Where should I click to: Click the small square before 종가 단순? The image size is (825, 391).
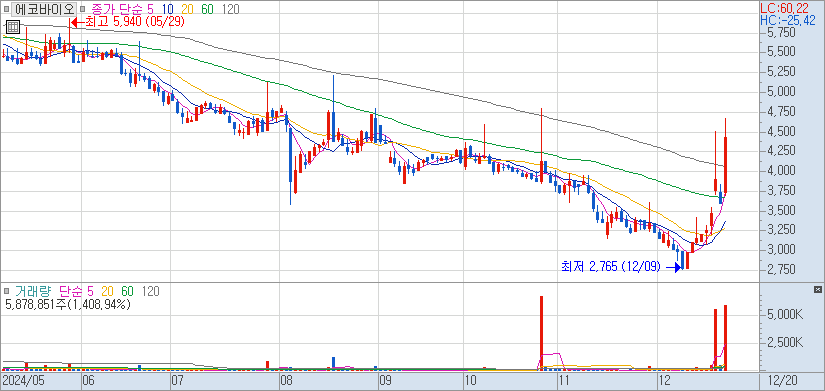84,9
